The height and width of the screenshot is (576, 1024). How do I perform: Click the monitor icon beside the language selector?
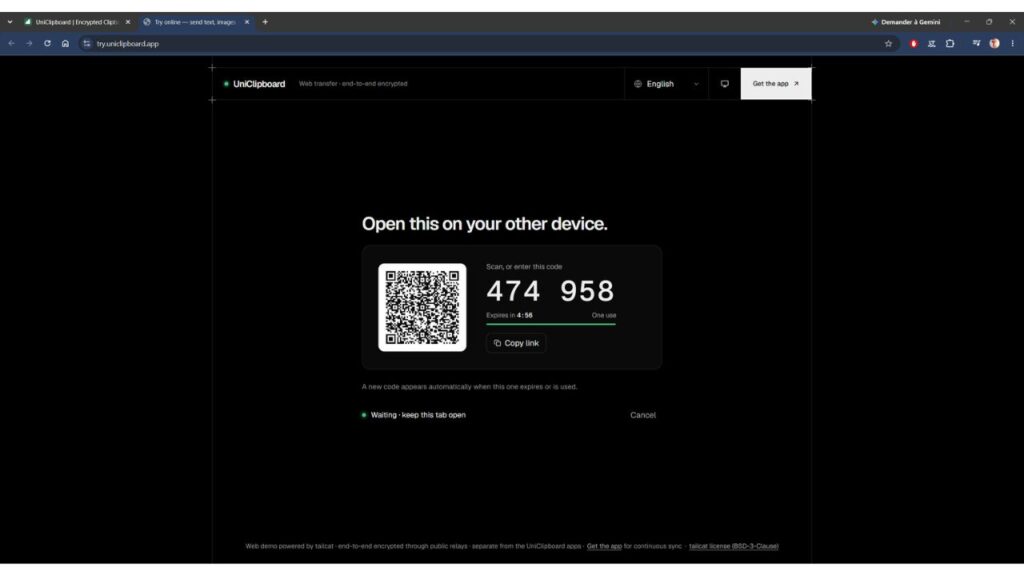[725, 84]
